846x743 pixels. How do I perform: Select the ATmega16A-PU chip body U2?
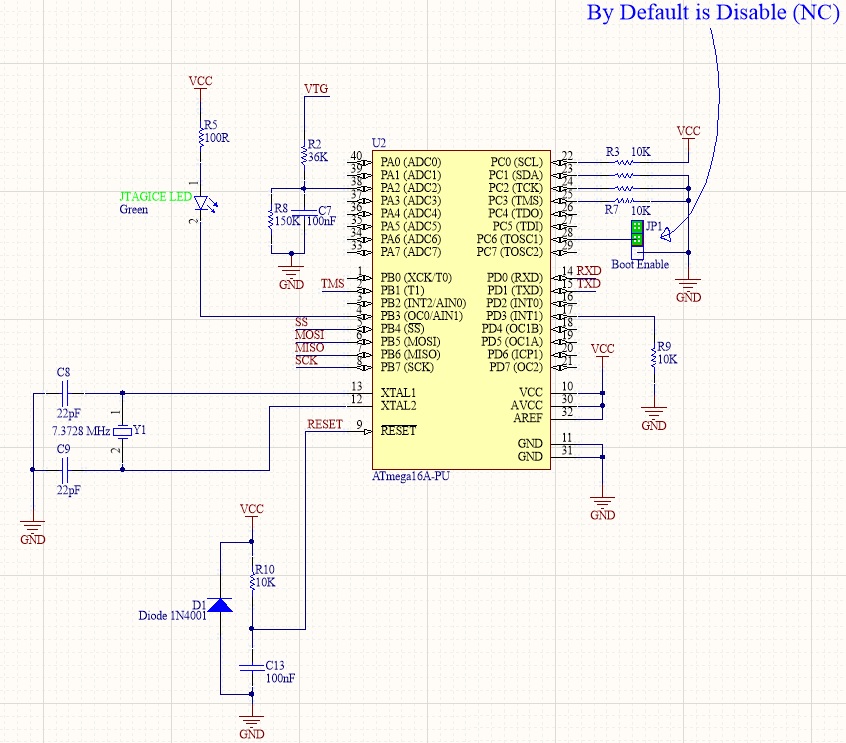[x=461, y=310]
